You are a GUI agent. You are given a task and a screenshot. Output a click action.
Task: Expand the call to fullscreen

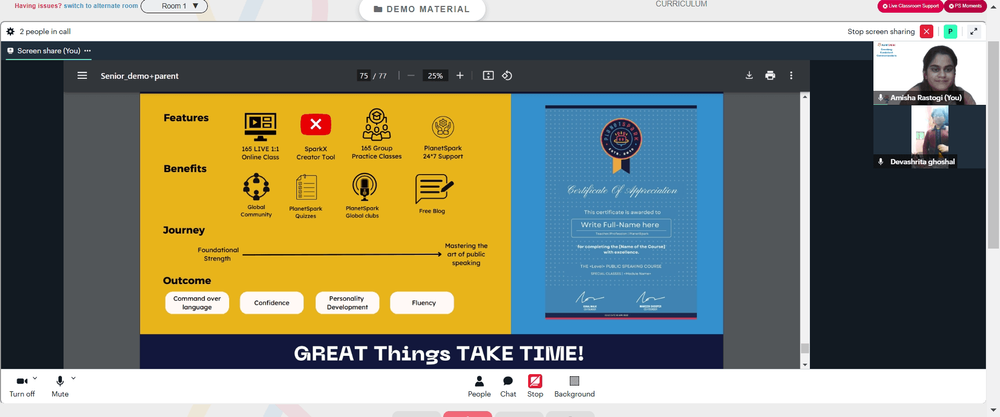pyautogui.click(x=974, y=31)
